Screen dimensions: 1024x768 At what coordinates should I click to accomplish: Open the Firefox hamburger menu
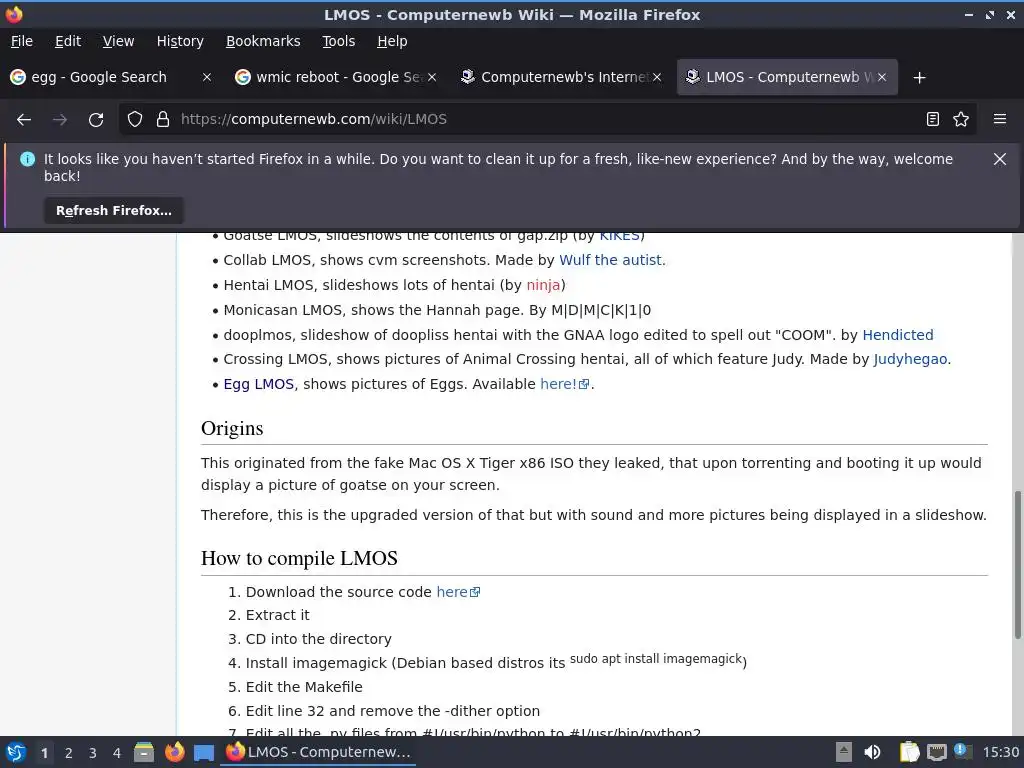1000,120
